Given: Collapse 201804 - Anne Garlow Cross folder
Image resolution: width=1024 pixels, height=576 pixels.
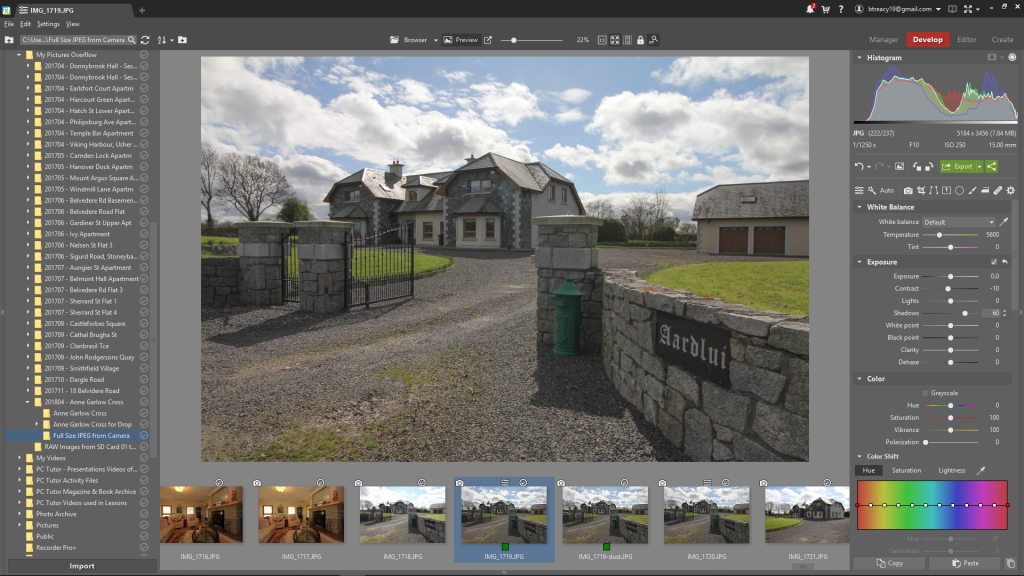Looking at the screenshot, I should [x=27, y=402].
